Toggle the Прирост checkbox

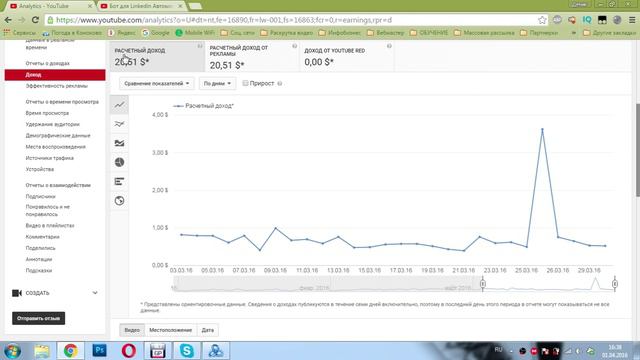pyautogui.click(x=245, y=83)
